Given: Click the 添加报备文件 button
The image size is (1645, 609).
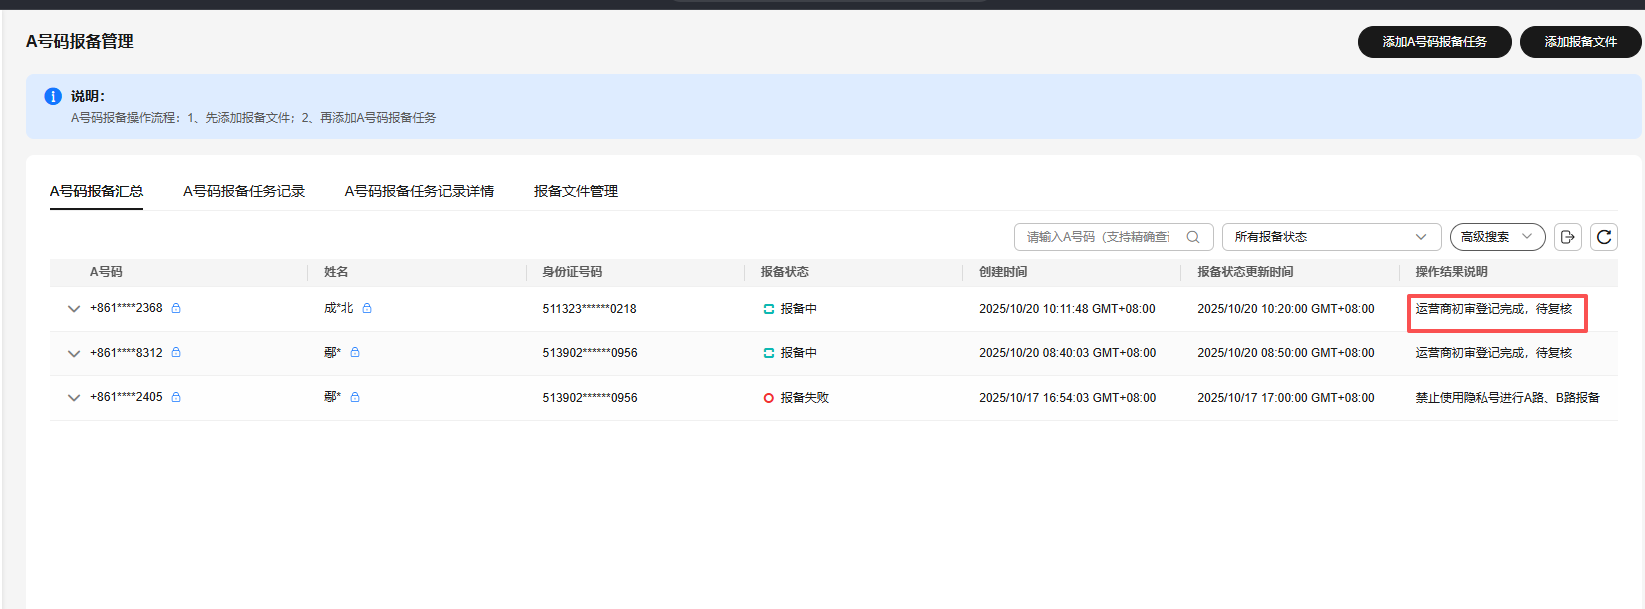Looking at the screenshot, I should pos(1580,42).
